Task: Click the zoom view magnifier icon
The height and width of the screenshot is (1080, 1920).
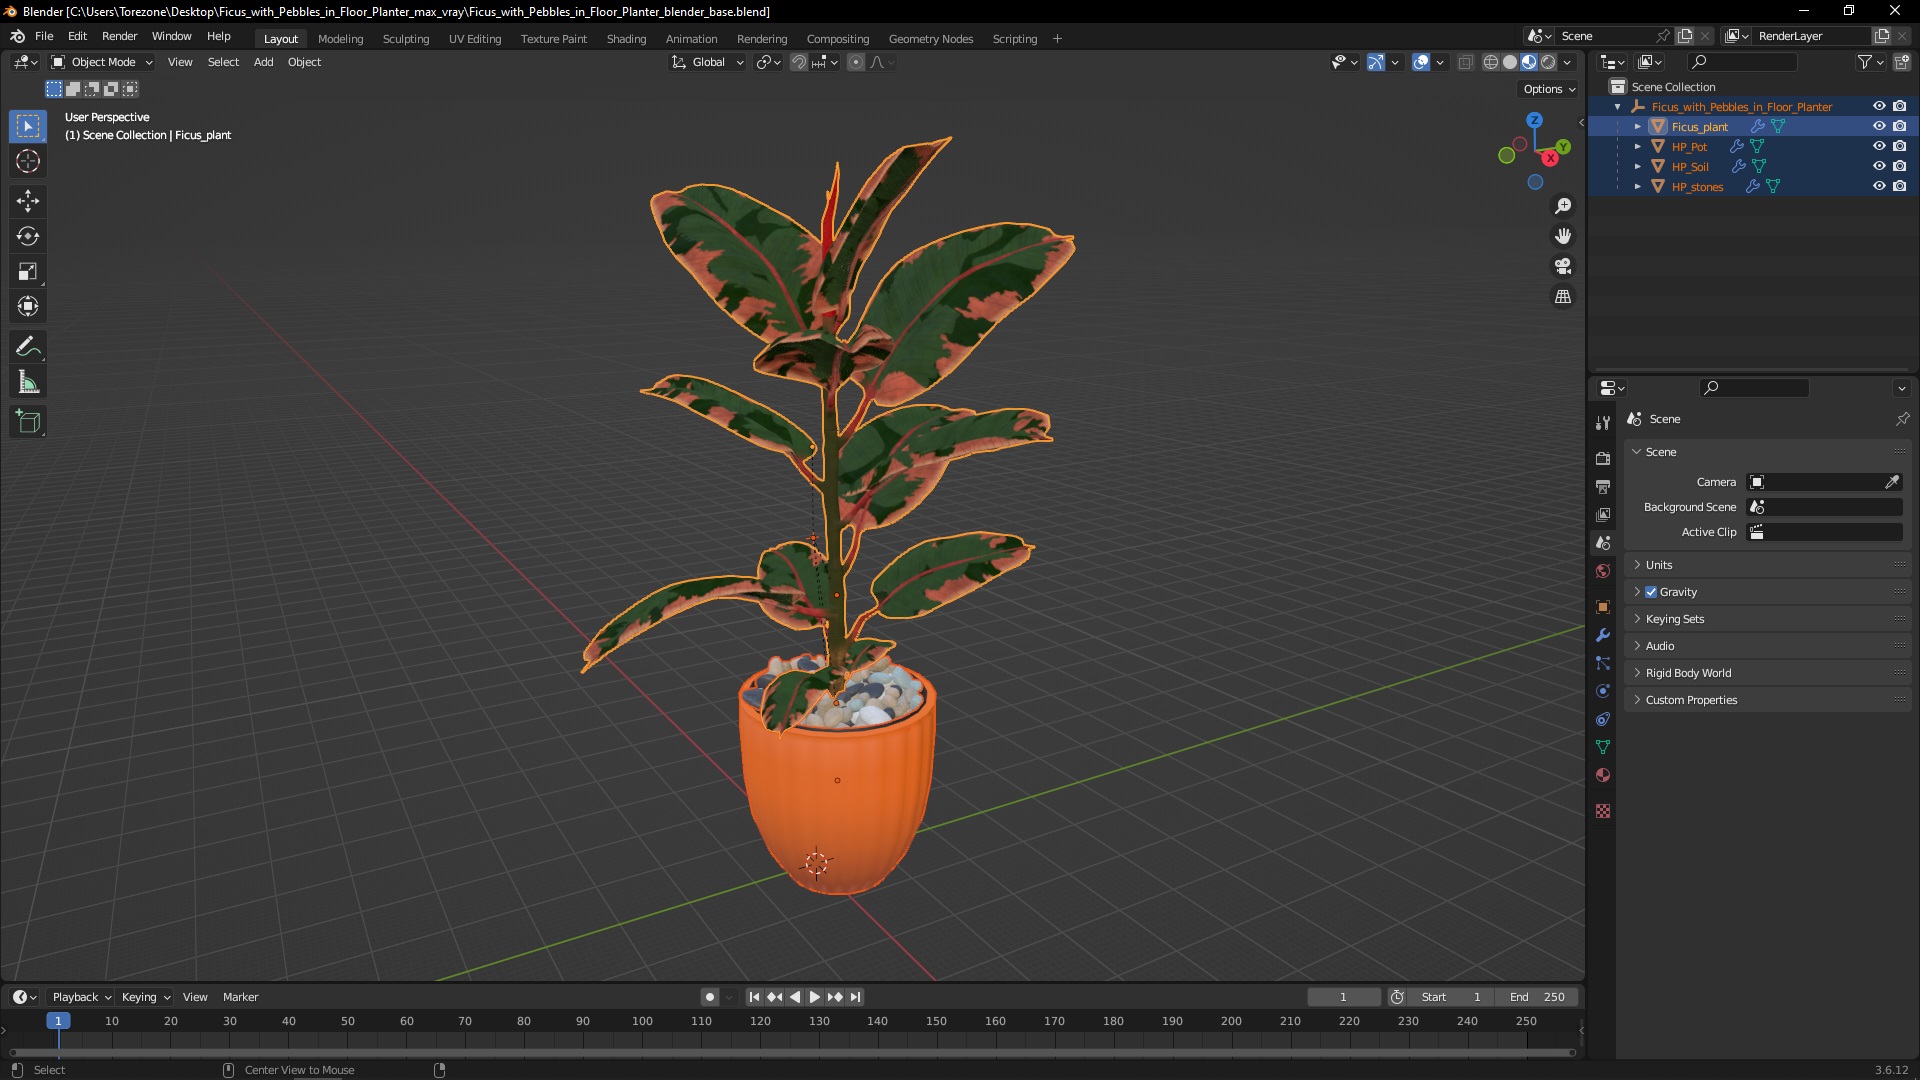Action: coord(1563,206)
